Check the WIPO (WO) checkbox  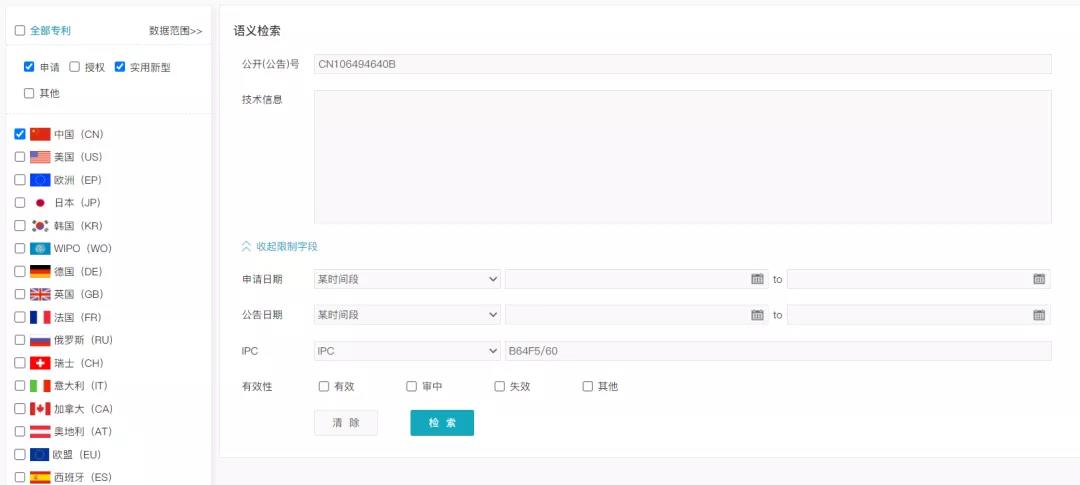(20, 249)
